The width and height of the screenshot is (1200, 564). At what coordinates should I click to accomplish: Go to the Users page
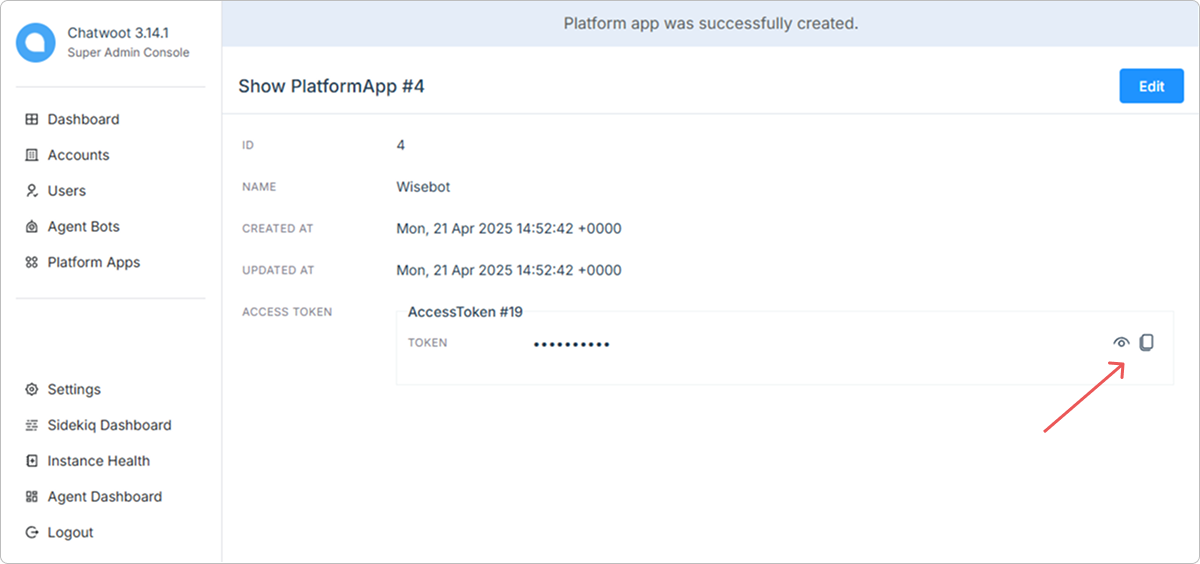point(67,191)
